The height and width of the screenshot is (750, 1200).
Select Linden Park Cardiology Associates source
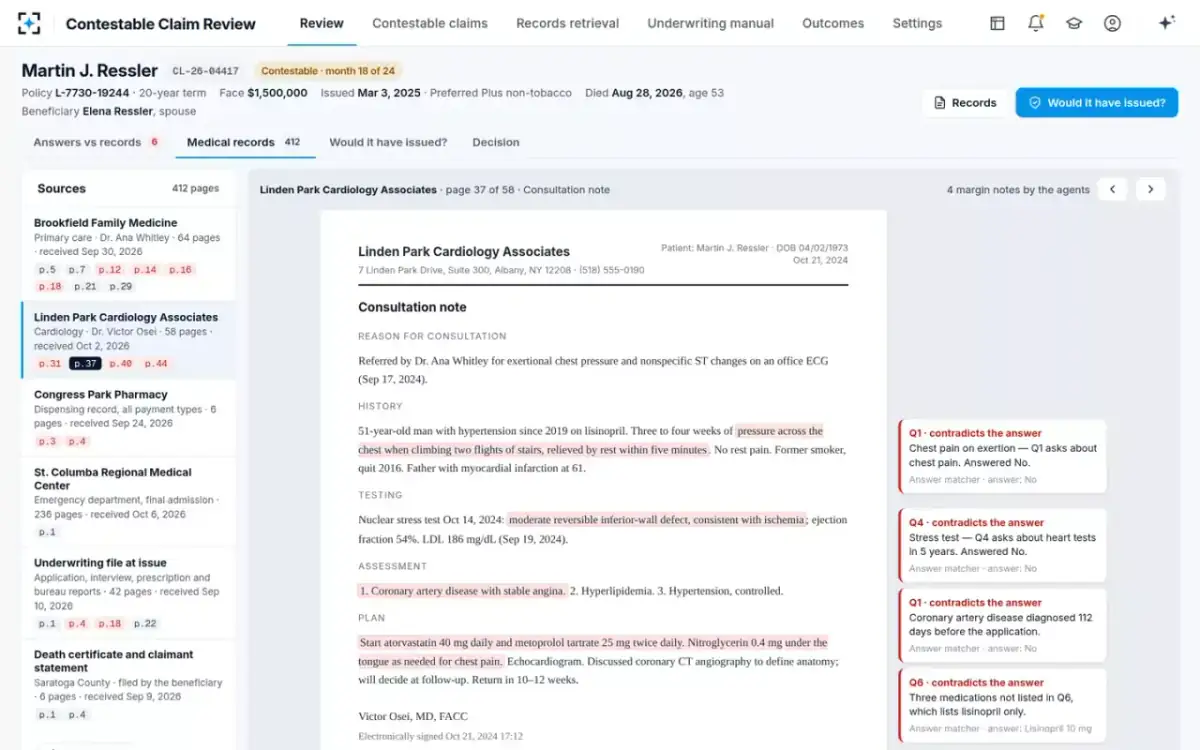tap(129, 340)
